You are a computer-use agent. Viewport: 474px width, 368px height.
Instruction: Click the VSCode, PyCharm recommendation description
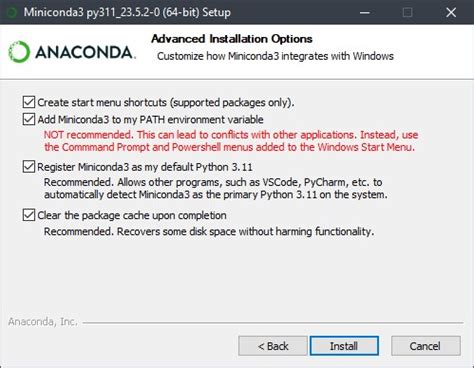[216, 188]
